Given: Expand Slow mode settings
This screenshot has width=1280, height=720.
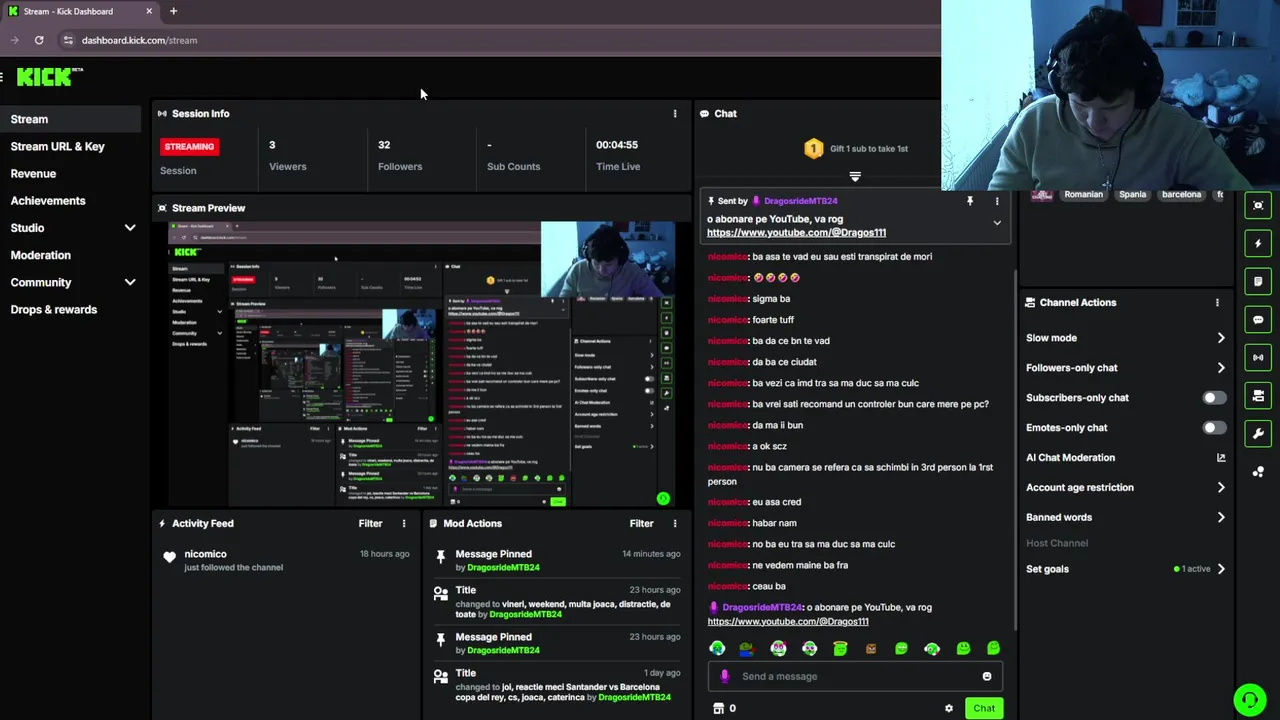Looking at the screenshot, I should click(x=1220, y=338).
